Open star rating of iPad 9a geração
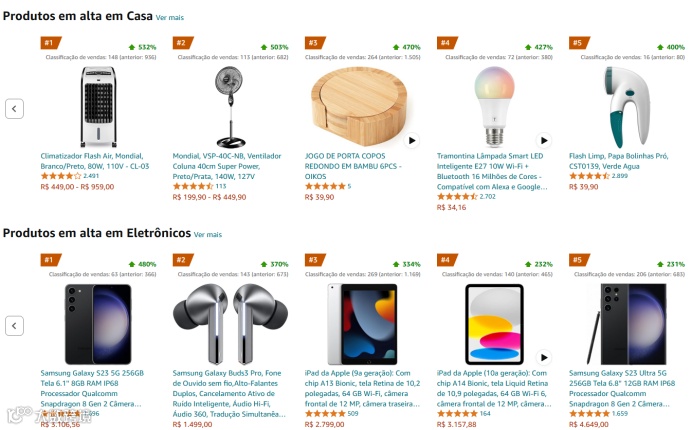 pyautogui.click(x=325, y=414)
